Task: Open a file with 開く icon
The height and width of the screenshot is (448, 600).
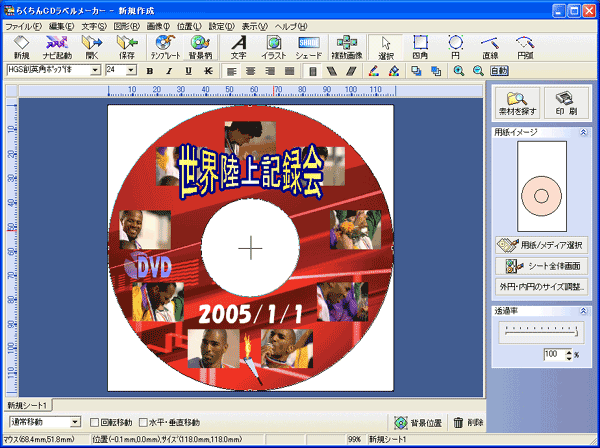Action: [x=92, y=47]
